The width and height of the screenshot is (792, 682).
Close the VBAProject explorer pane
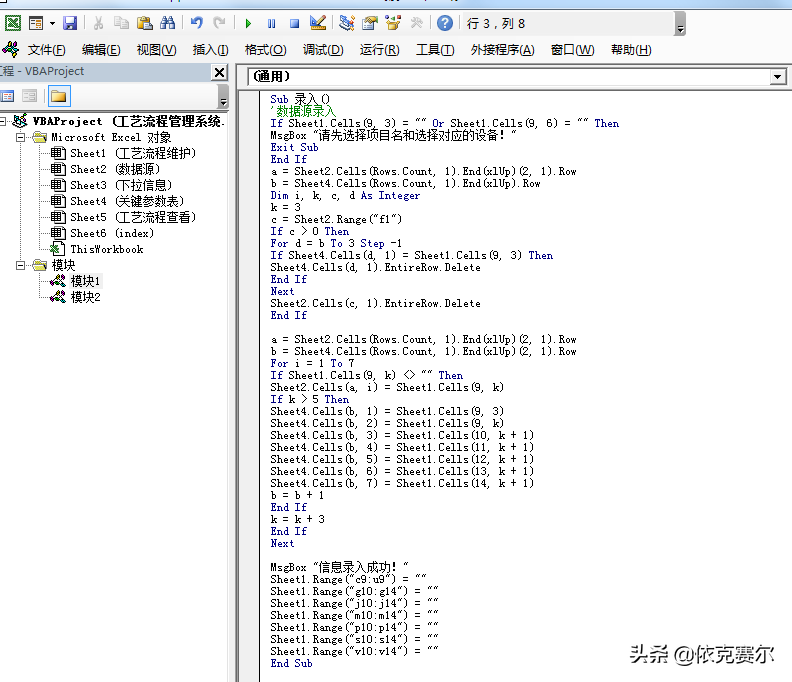pos(219,73)
